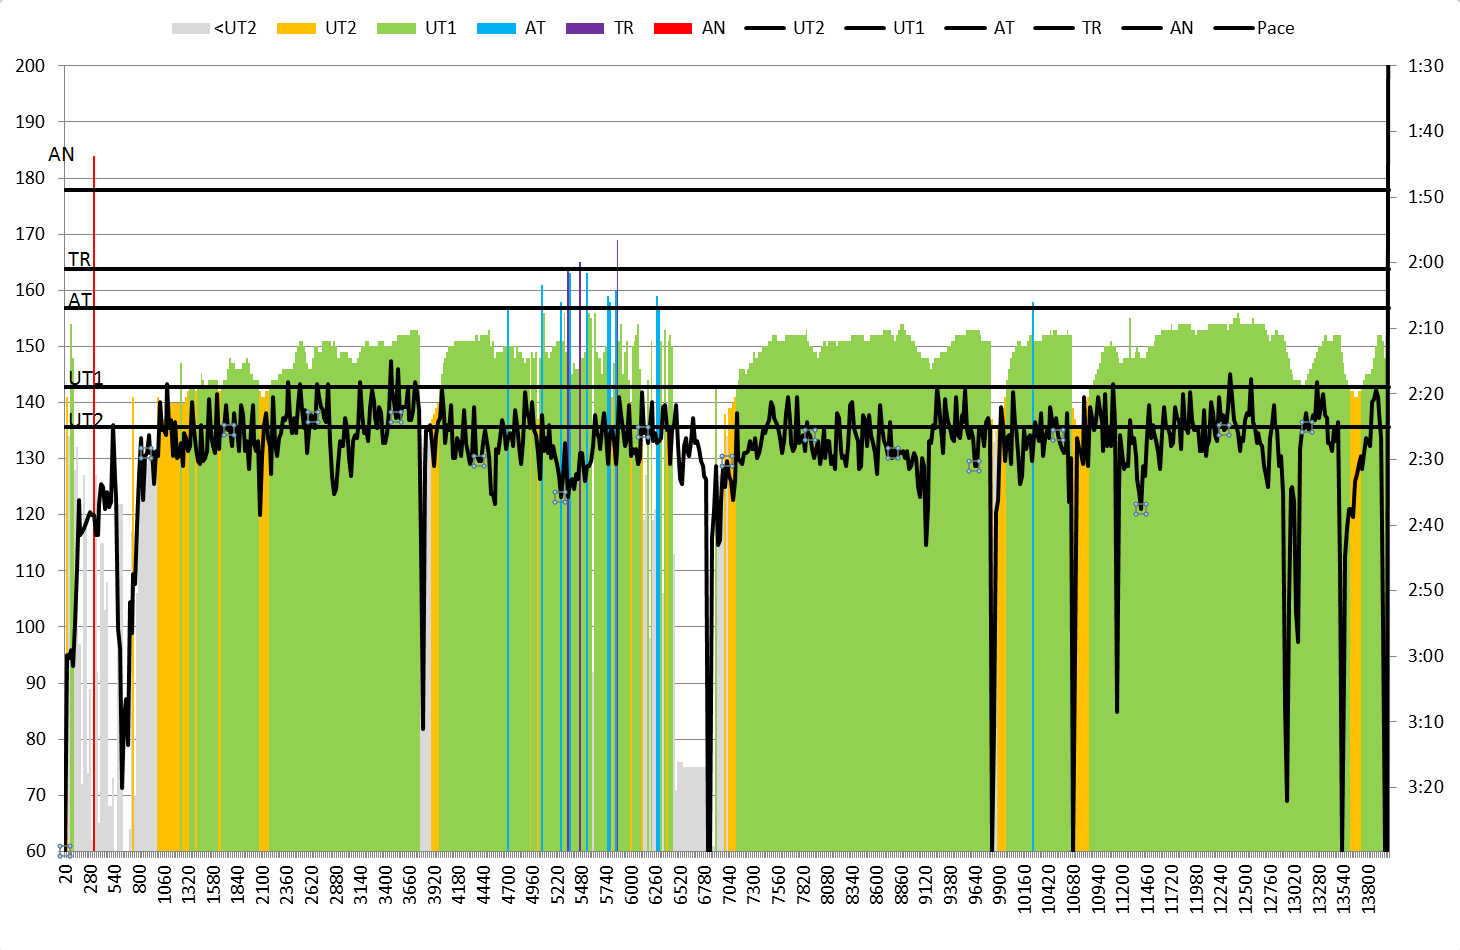Select the AN zone label on chart
The image size is (1460, 950).
(61, 154)
